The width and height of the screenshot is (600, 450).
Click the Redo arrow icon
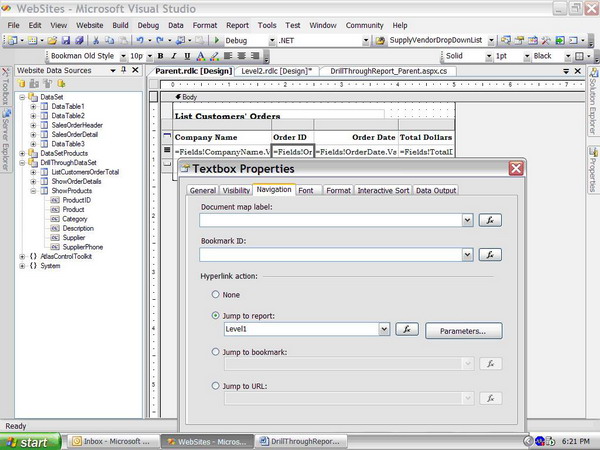160,40
